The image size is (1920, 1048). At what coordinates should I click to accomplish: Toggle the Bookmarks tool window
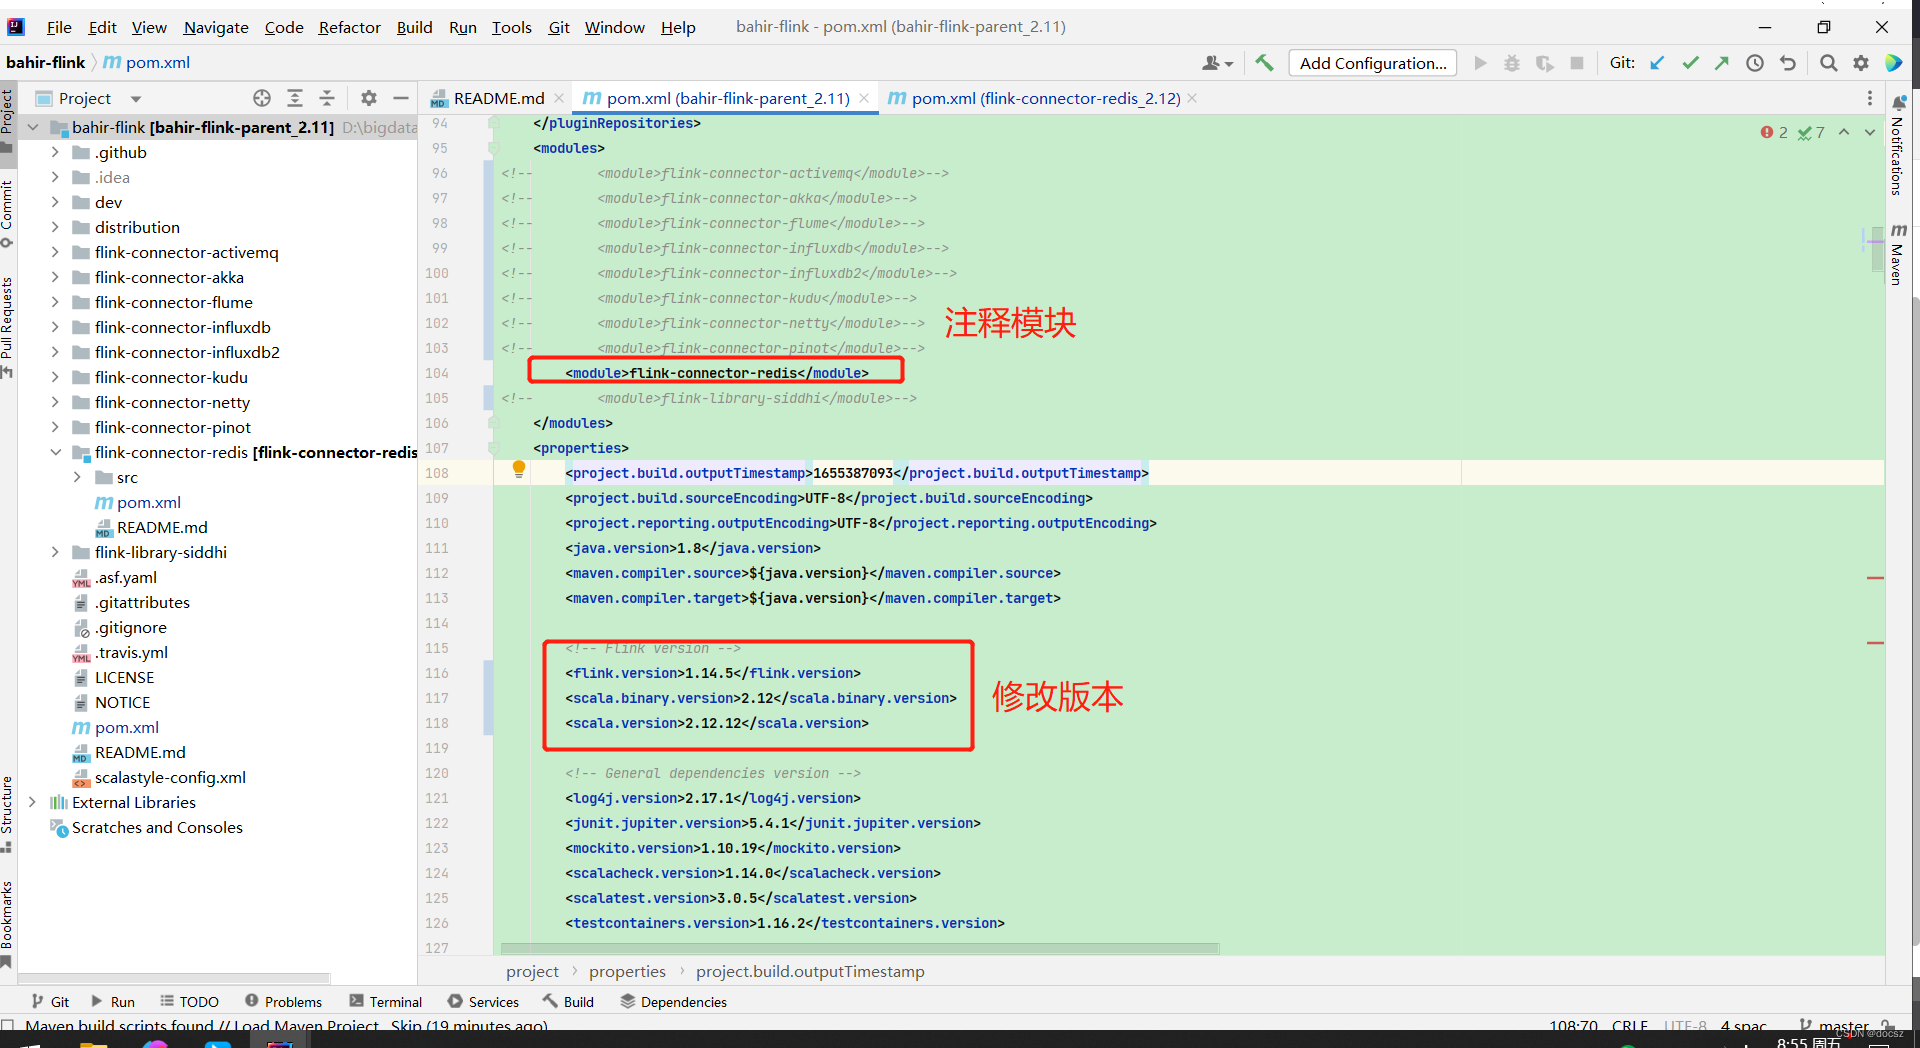[x=7, y=924]
